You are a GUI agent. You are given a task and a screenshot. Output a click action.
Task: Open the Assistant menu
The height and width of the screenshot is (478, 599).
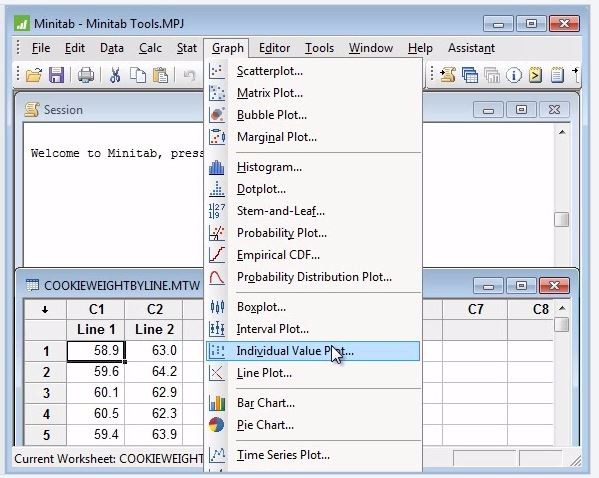click(471, 48)
